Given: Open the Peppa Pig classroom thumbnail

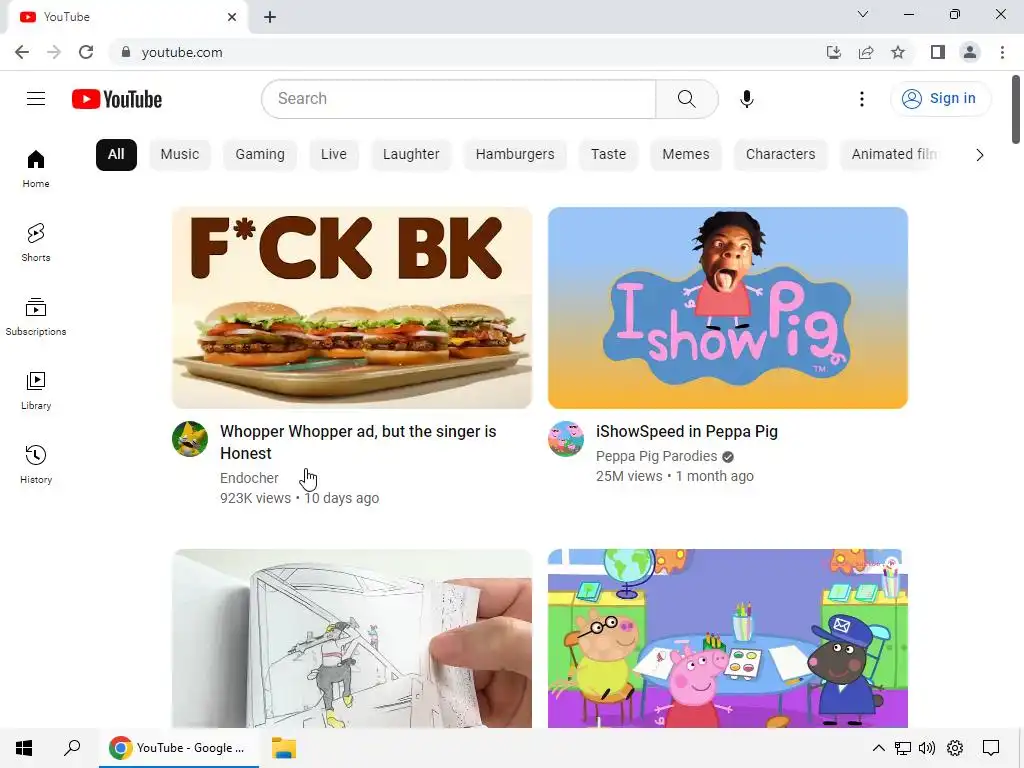Looking at the screenshot, I should click(728, 638).
